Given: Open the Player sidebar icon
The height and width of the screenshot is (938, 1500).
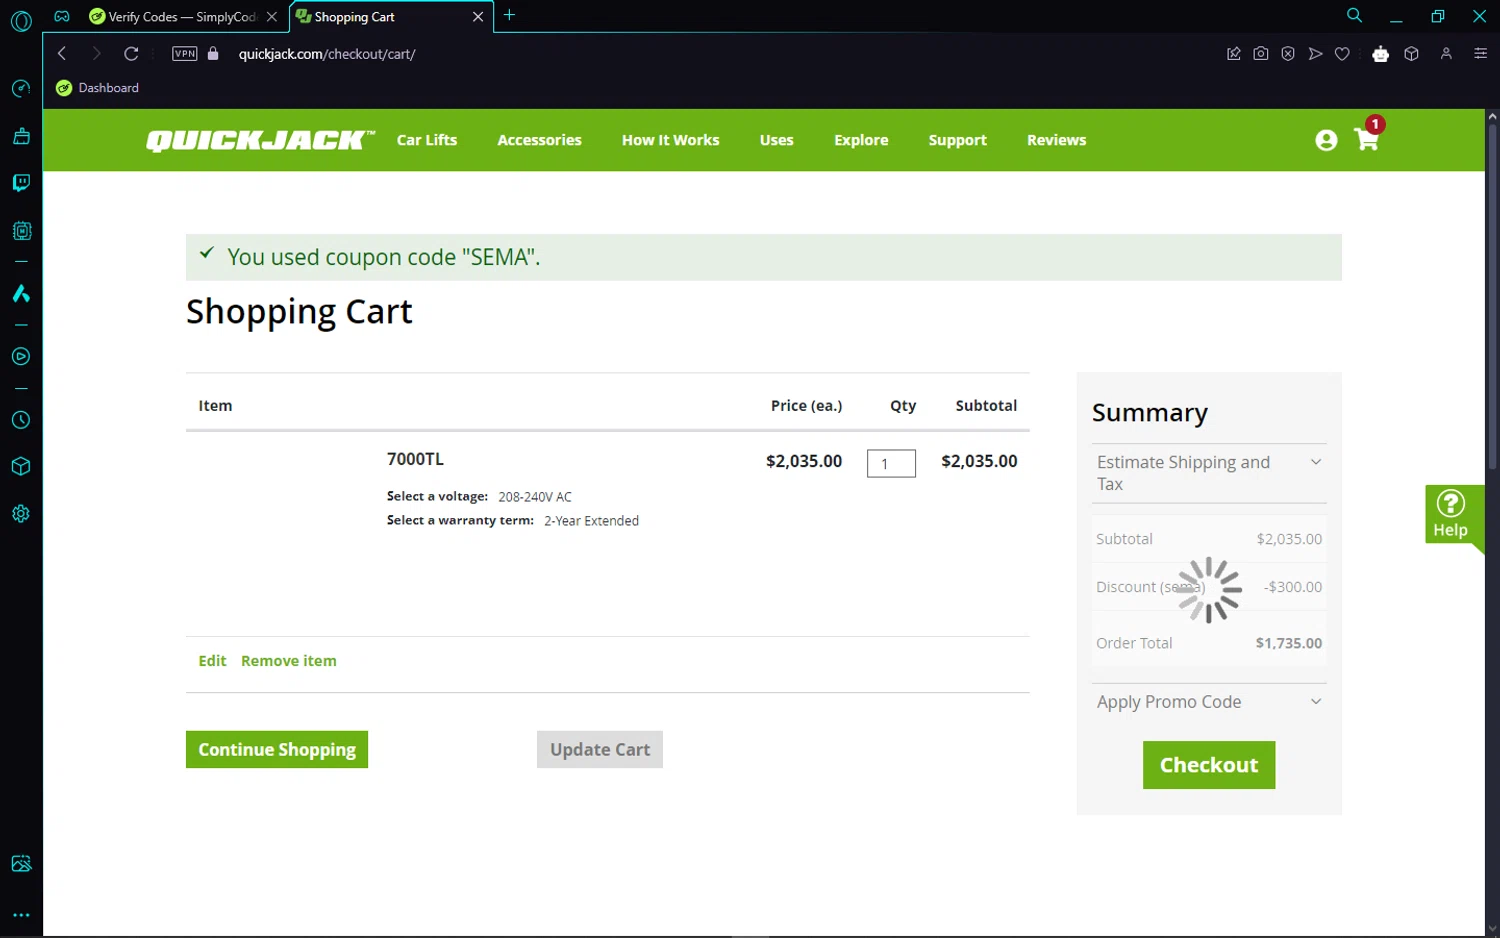Looking at the screenshot, I should [21, 357].
